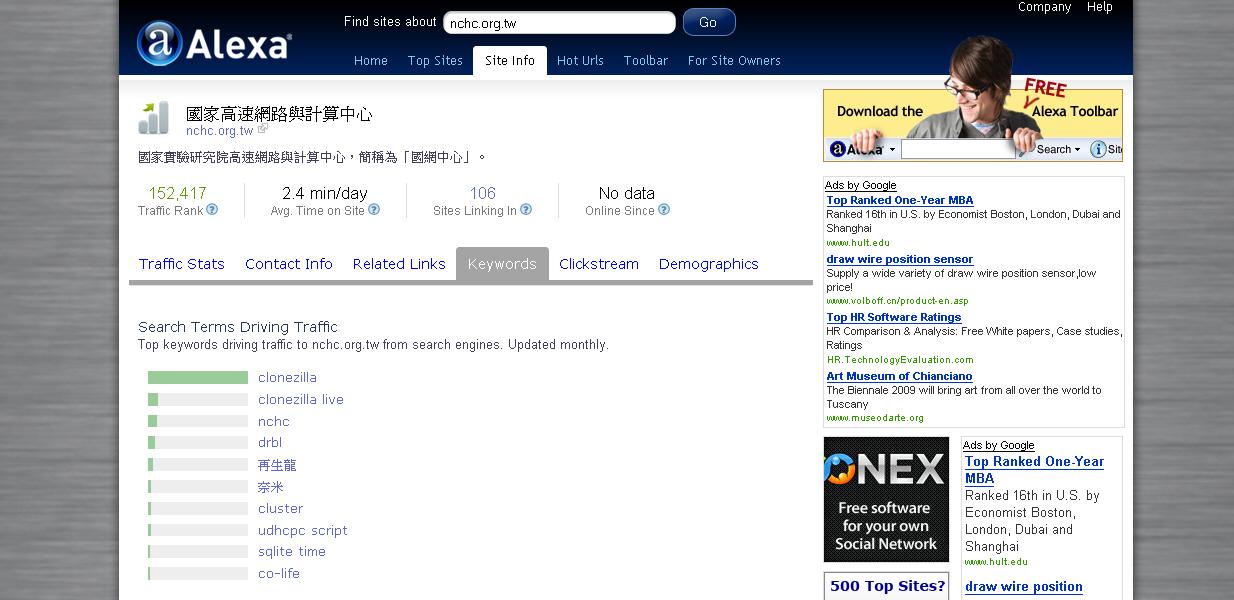The height and width of the screenshot is (600, 1234).
Task: Select the Site Info nav tab
Action: [510, 61]
